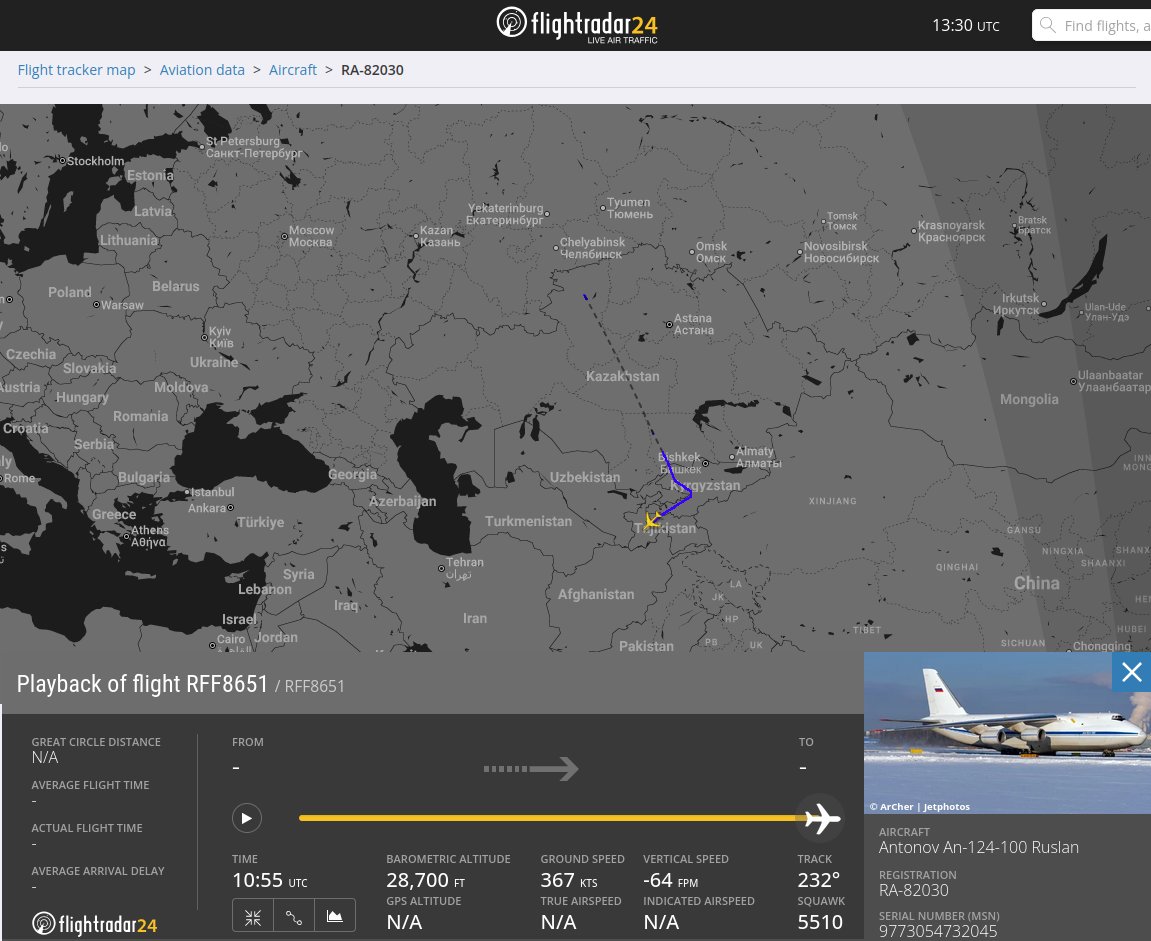This screenshot has height=941, width=1151.
Task: Open the Aviation data breadcrumb link
Action: pyautogui.click(x=202, y=70)
